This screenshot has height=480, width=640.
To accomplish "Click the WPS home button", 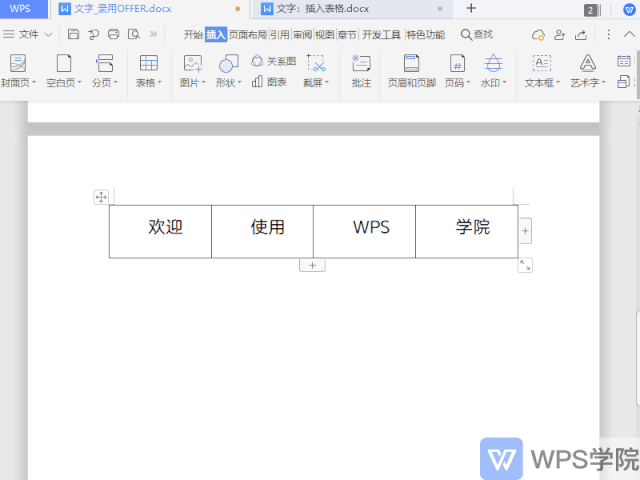I will click(x=23, y=9).
